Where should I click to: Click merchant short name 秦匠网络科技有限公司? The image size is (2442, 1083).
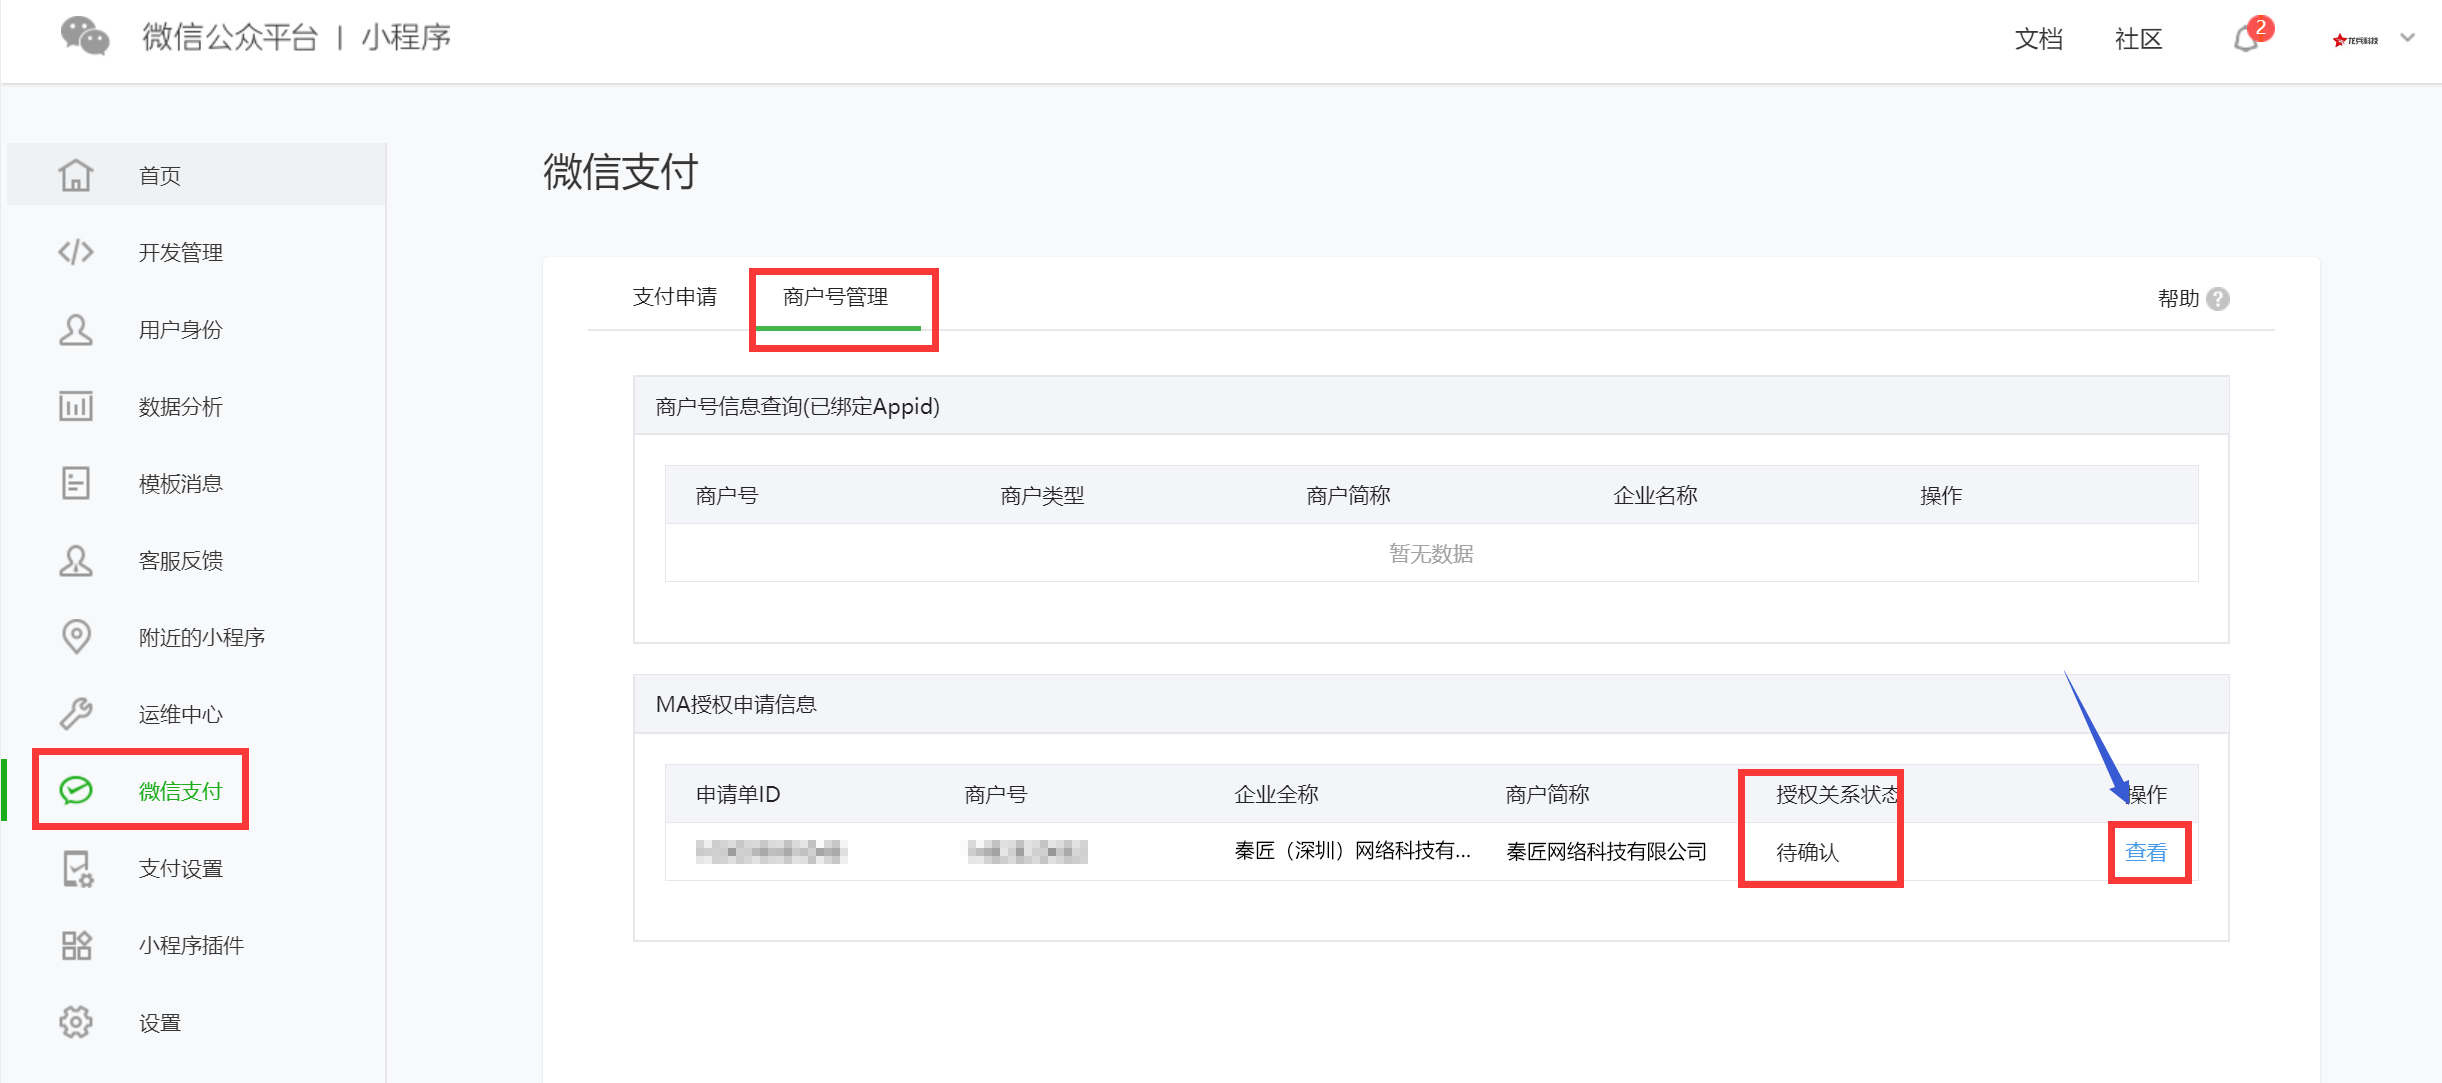[1607, 852]
